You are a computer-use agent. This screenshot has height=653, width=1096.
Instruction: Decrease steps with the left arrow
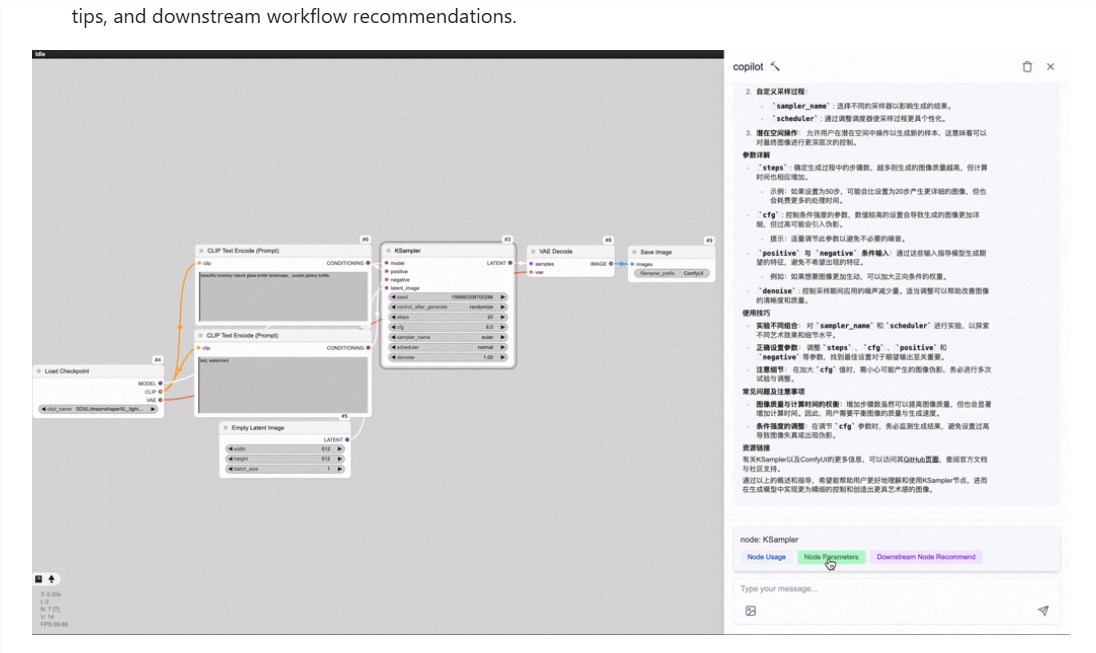[x=394, y=317]
